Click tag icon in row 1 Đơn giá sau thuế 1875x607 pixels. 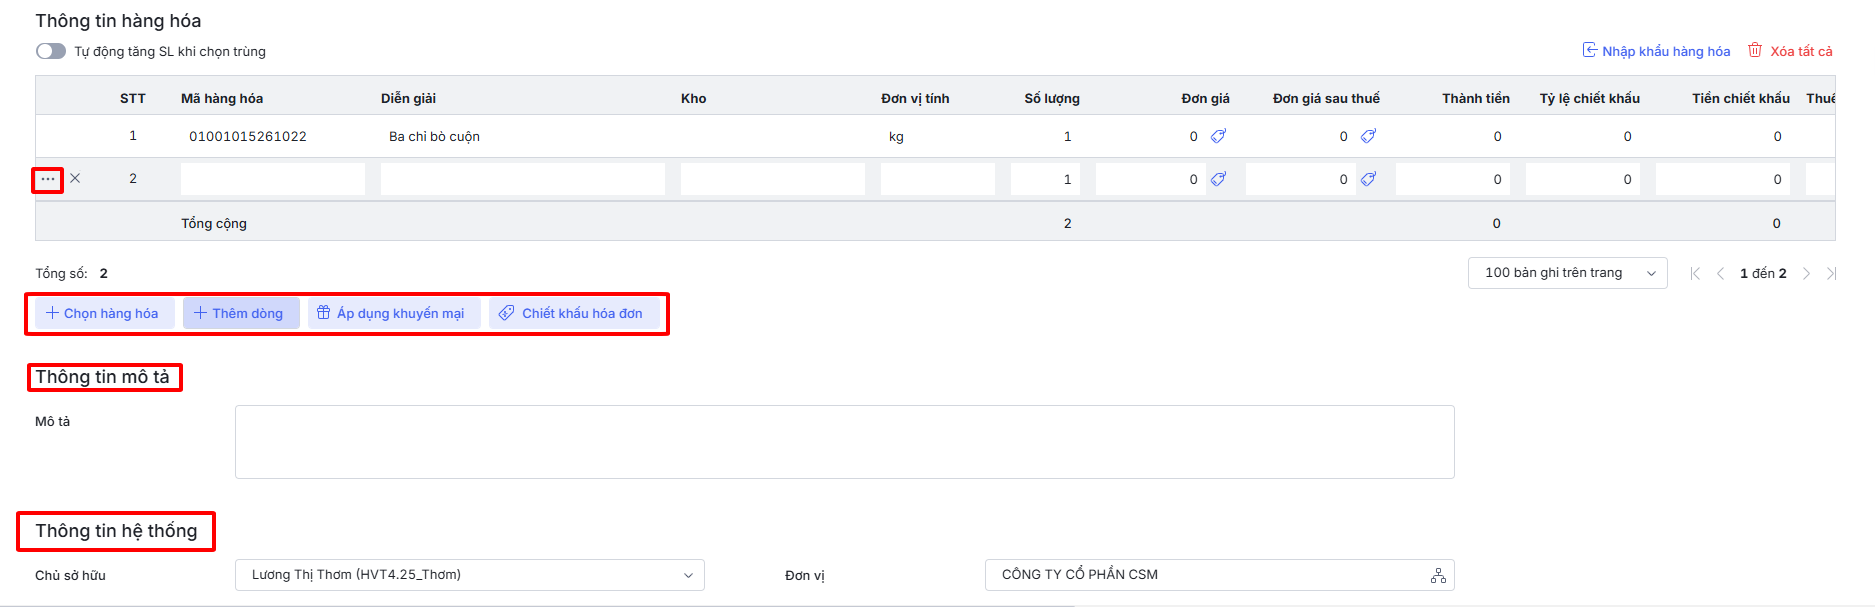pyautogui.click(x=1368, y=136)
